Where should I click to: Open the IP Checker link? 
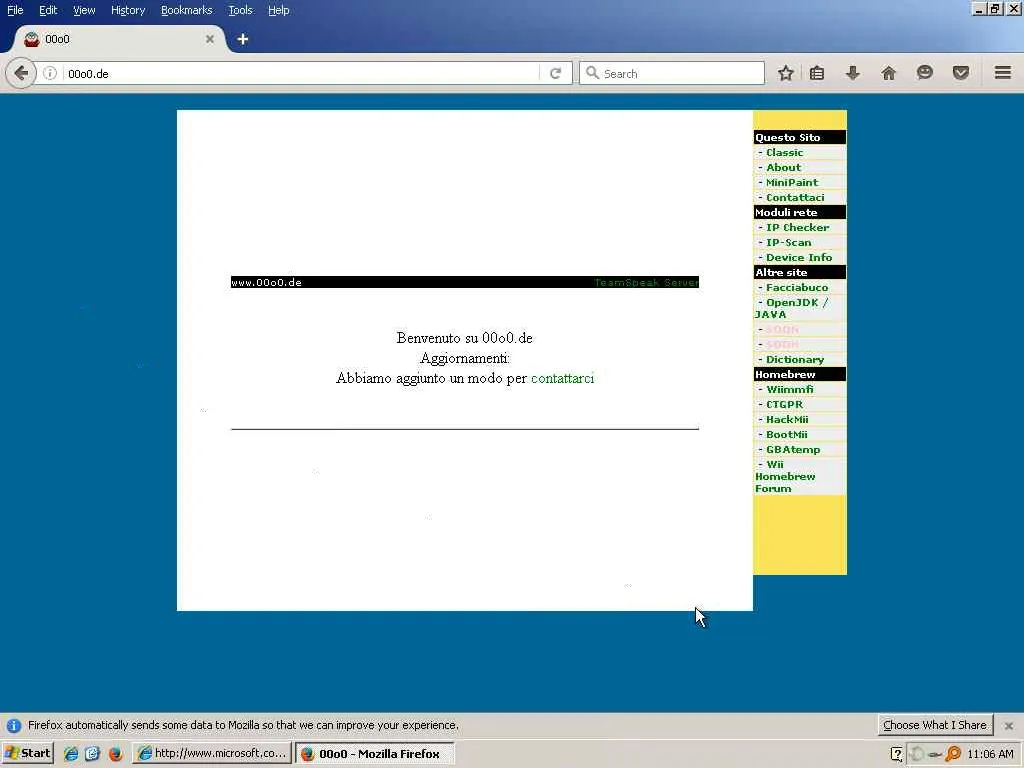point(797,227)
